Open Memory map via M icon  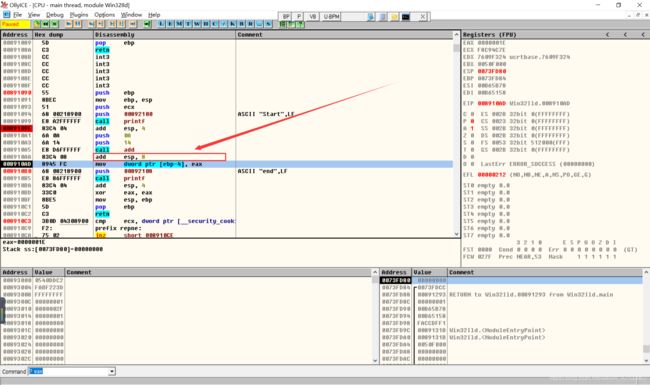179,24
